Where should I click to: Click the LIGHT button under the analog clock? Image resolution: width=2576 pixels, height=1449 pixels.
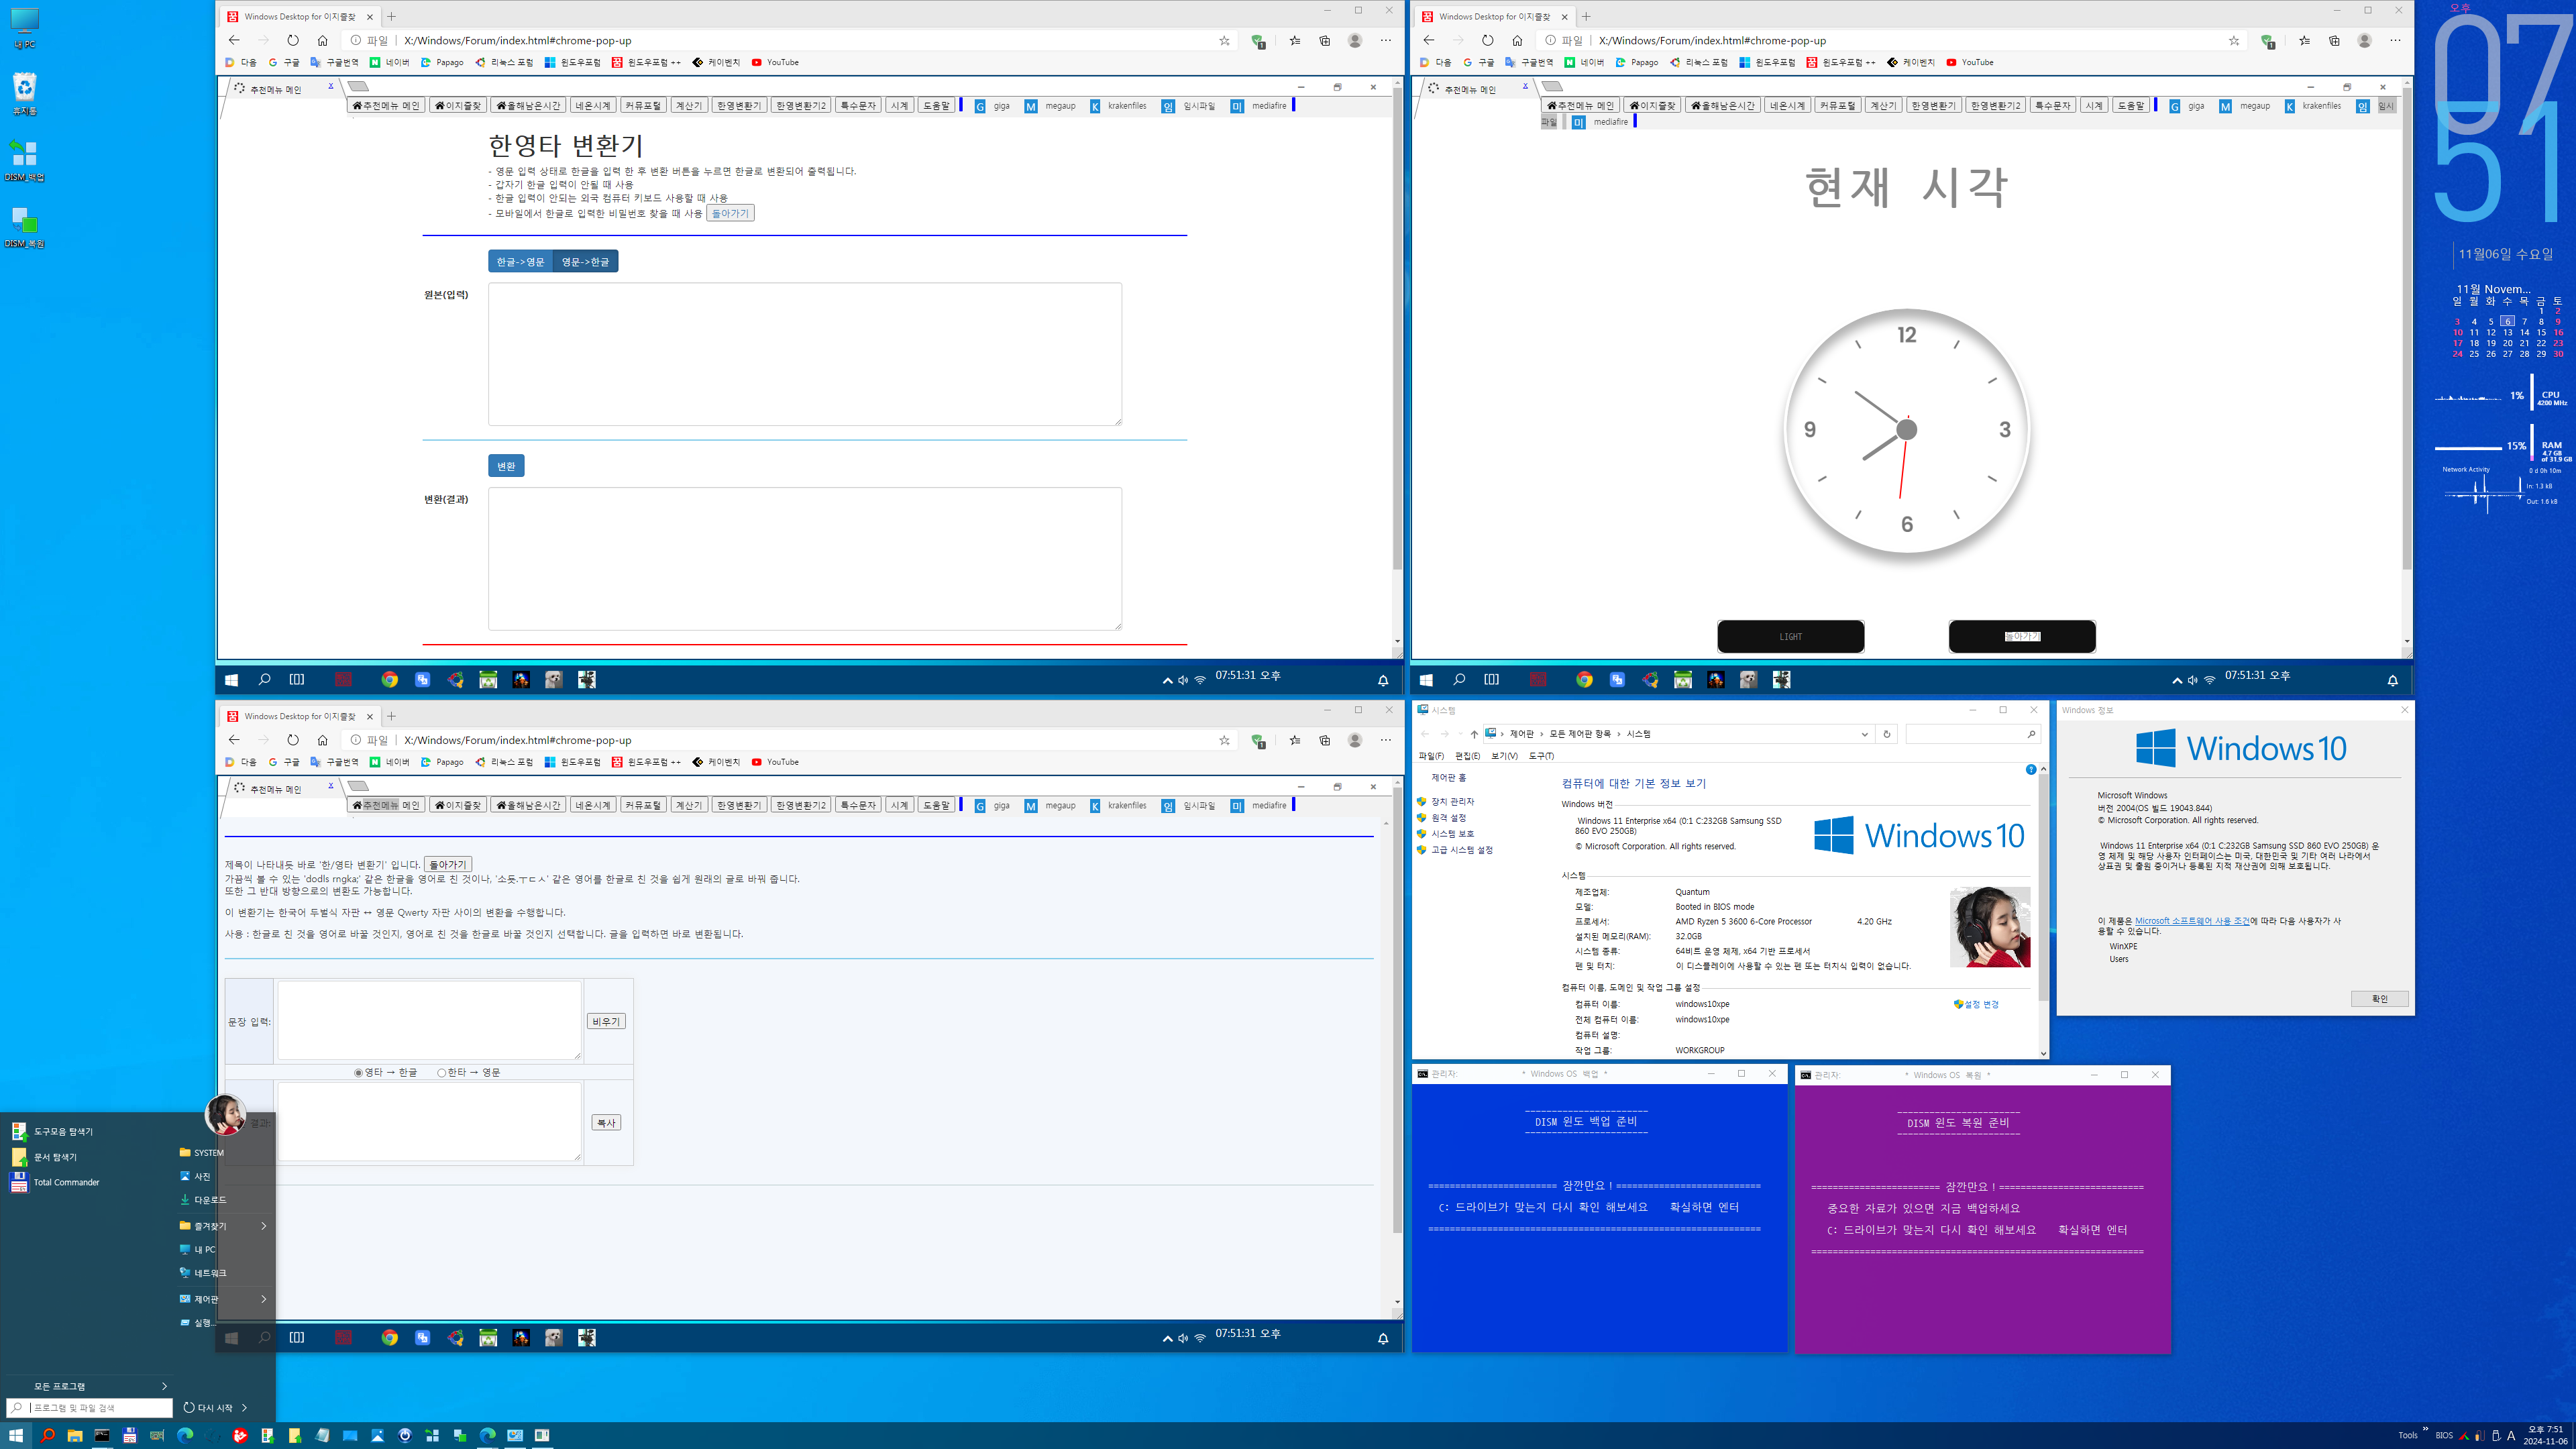(x=1791, y=636)
